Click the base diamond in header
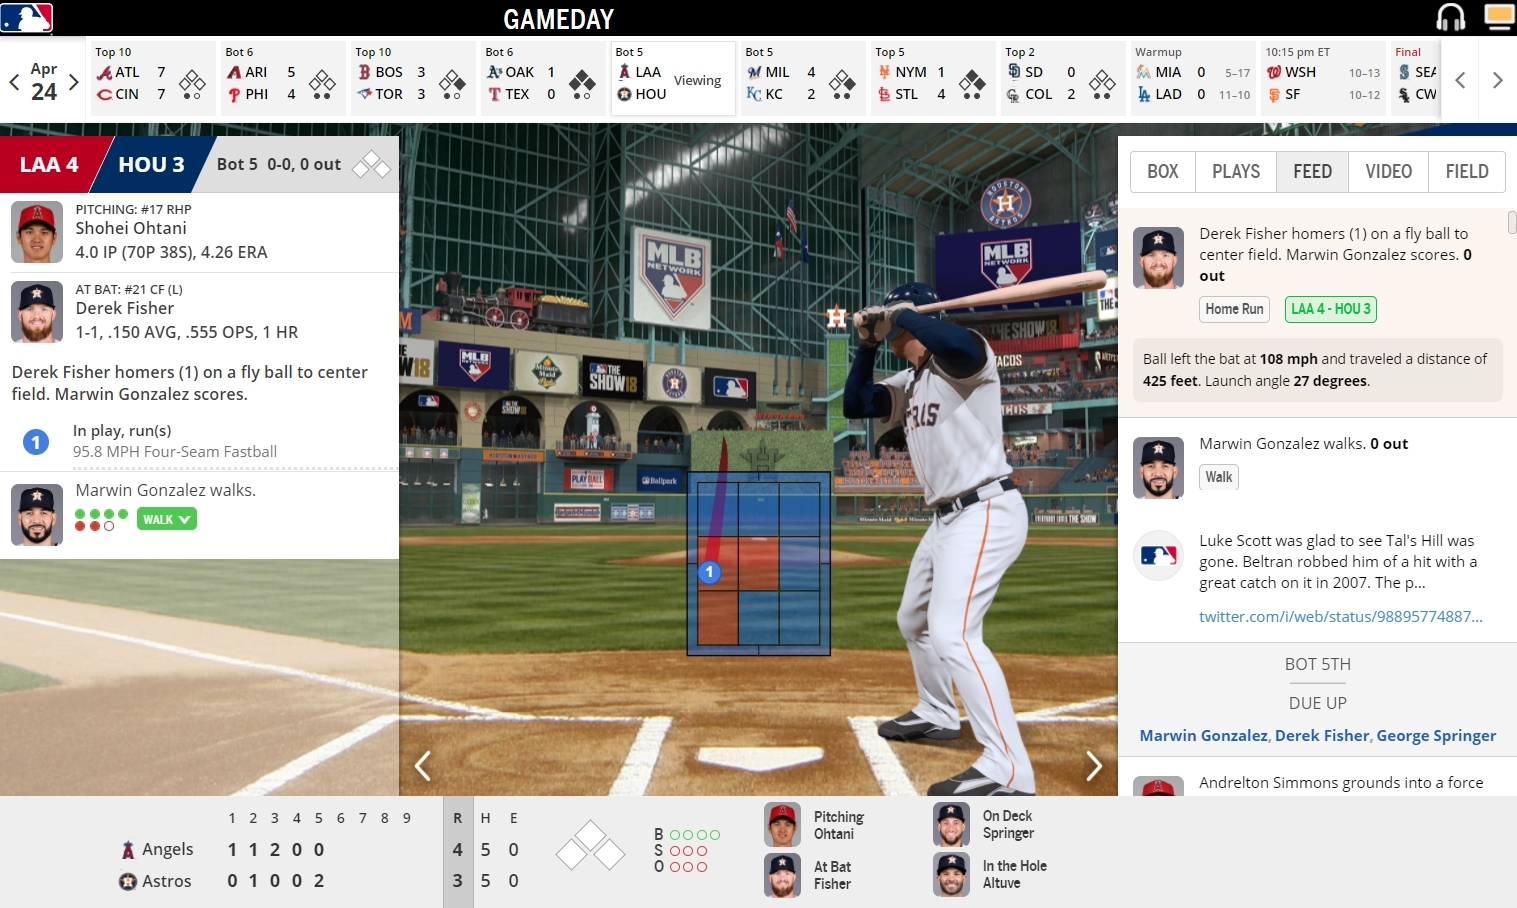 (x=372, y=164)
